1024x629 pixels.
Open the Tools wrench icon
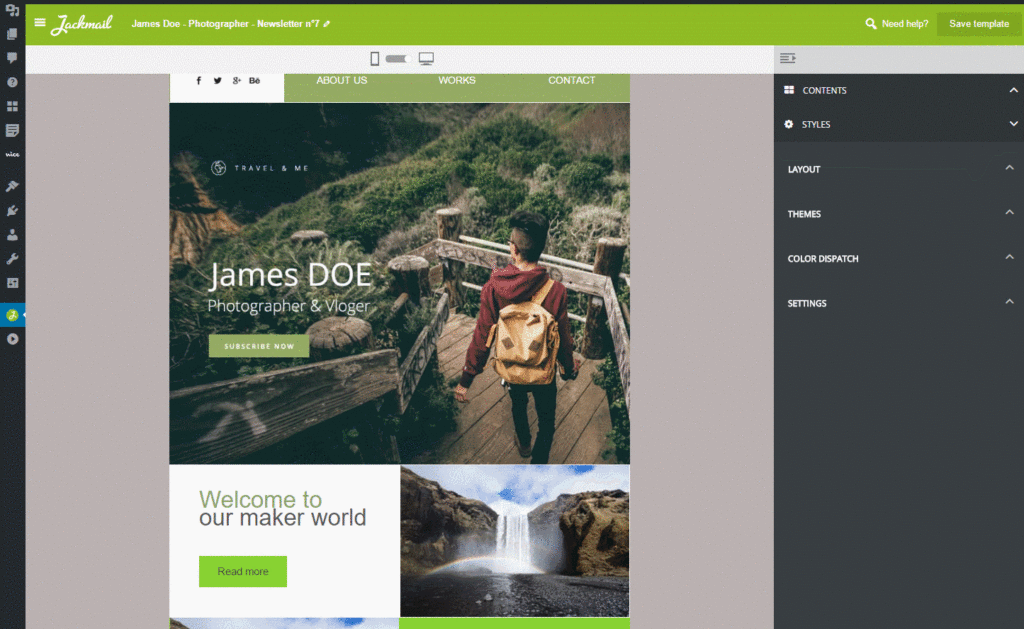12,259
